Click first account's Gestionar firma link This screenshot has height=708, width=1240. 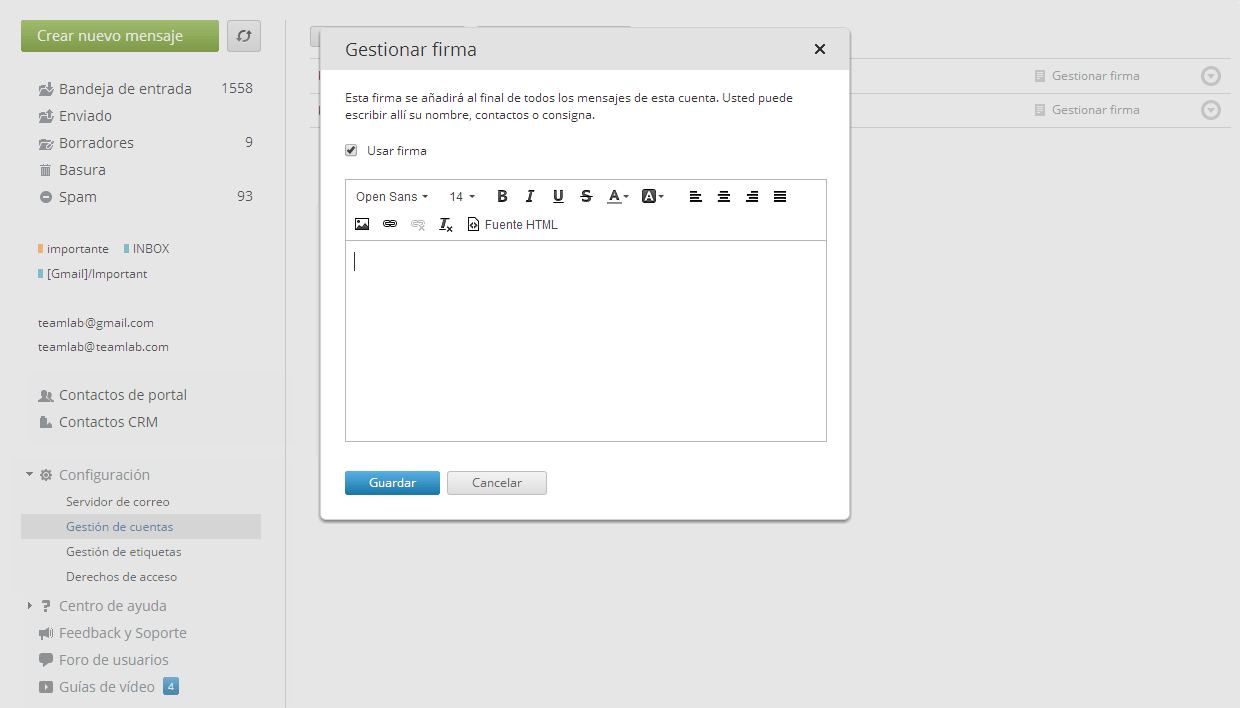1087,75
